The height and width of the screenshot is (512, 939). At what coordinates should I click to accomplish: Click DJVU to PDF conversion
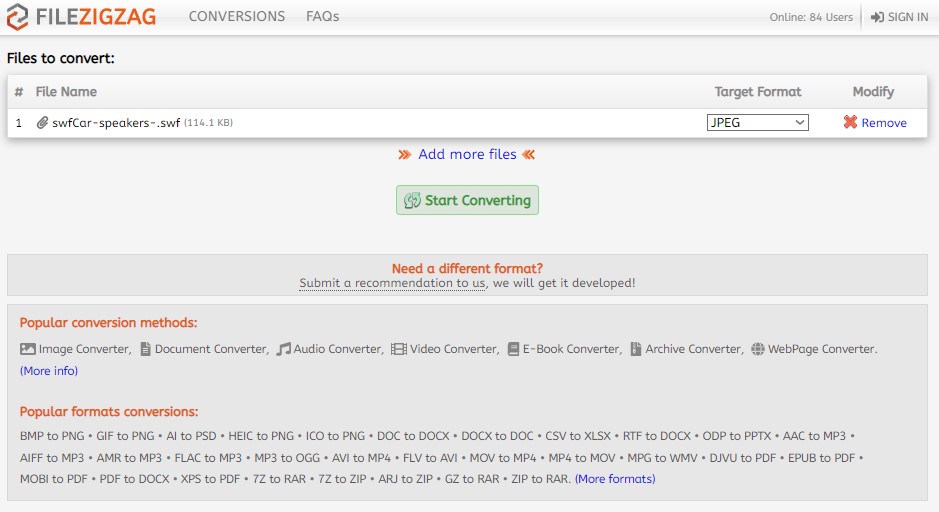[743, 458]
